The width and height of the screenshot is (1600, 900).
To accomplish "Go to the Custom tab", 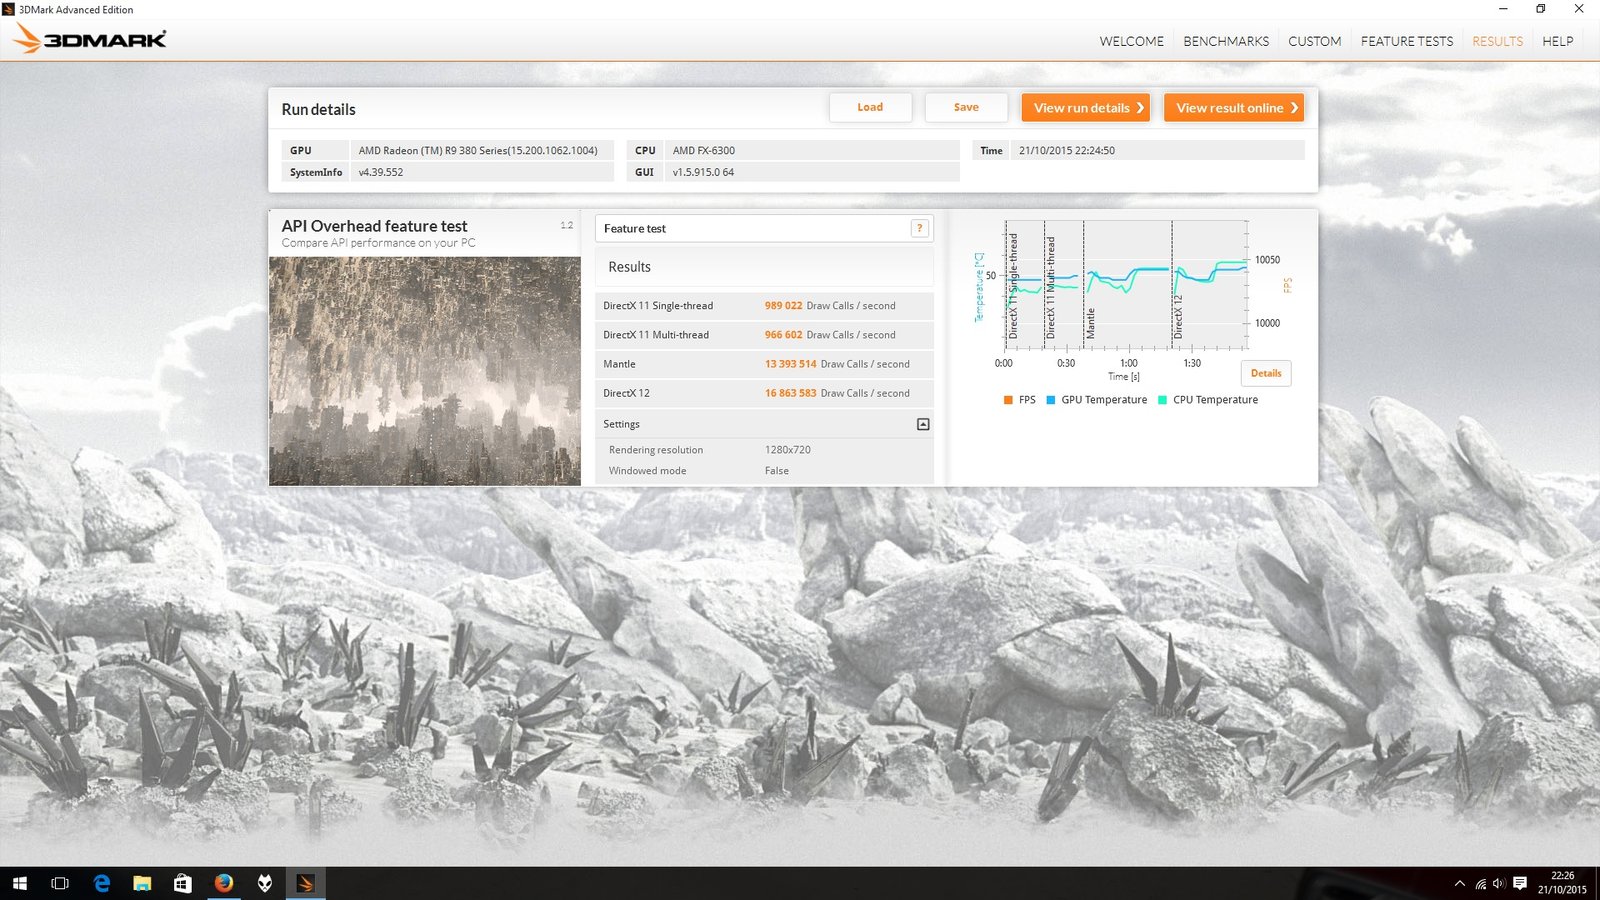I will 1314,41.
